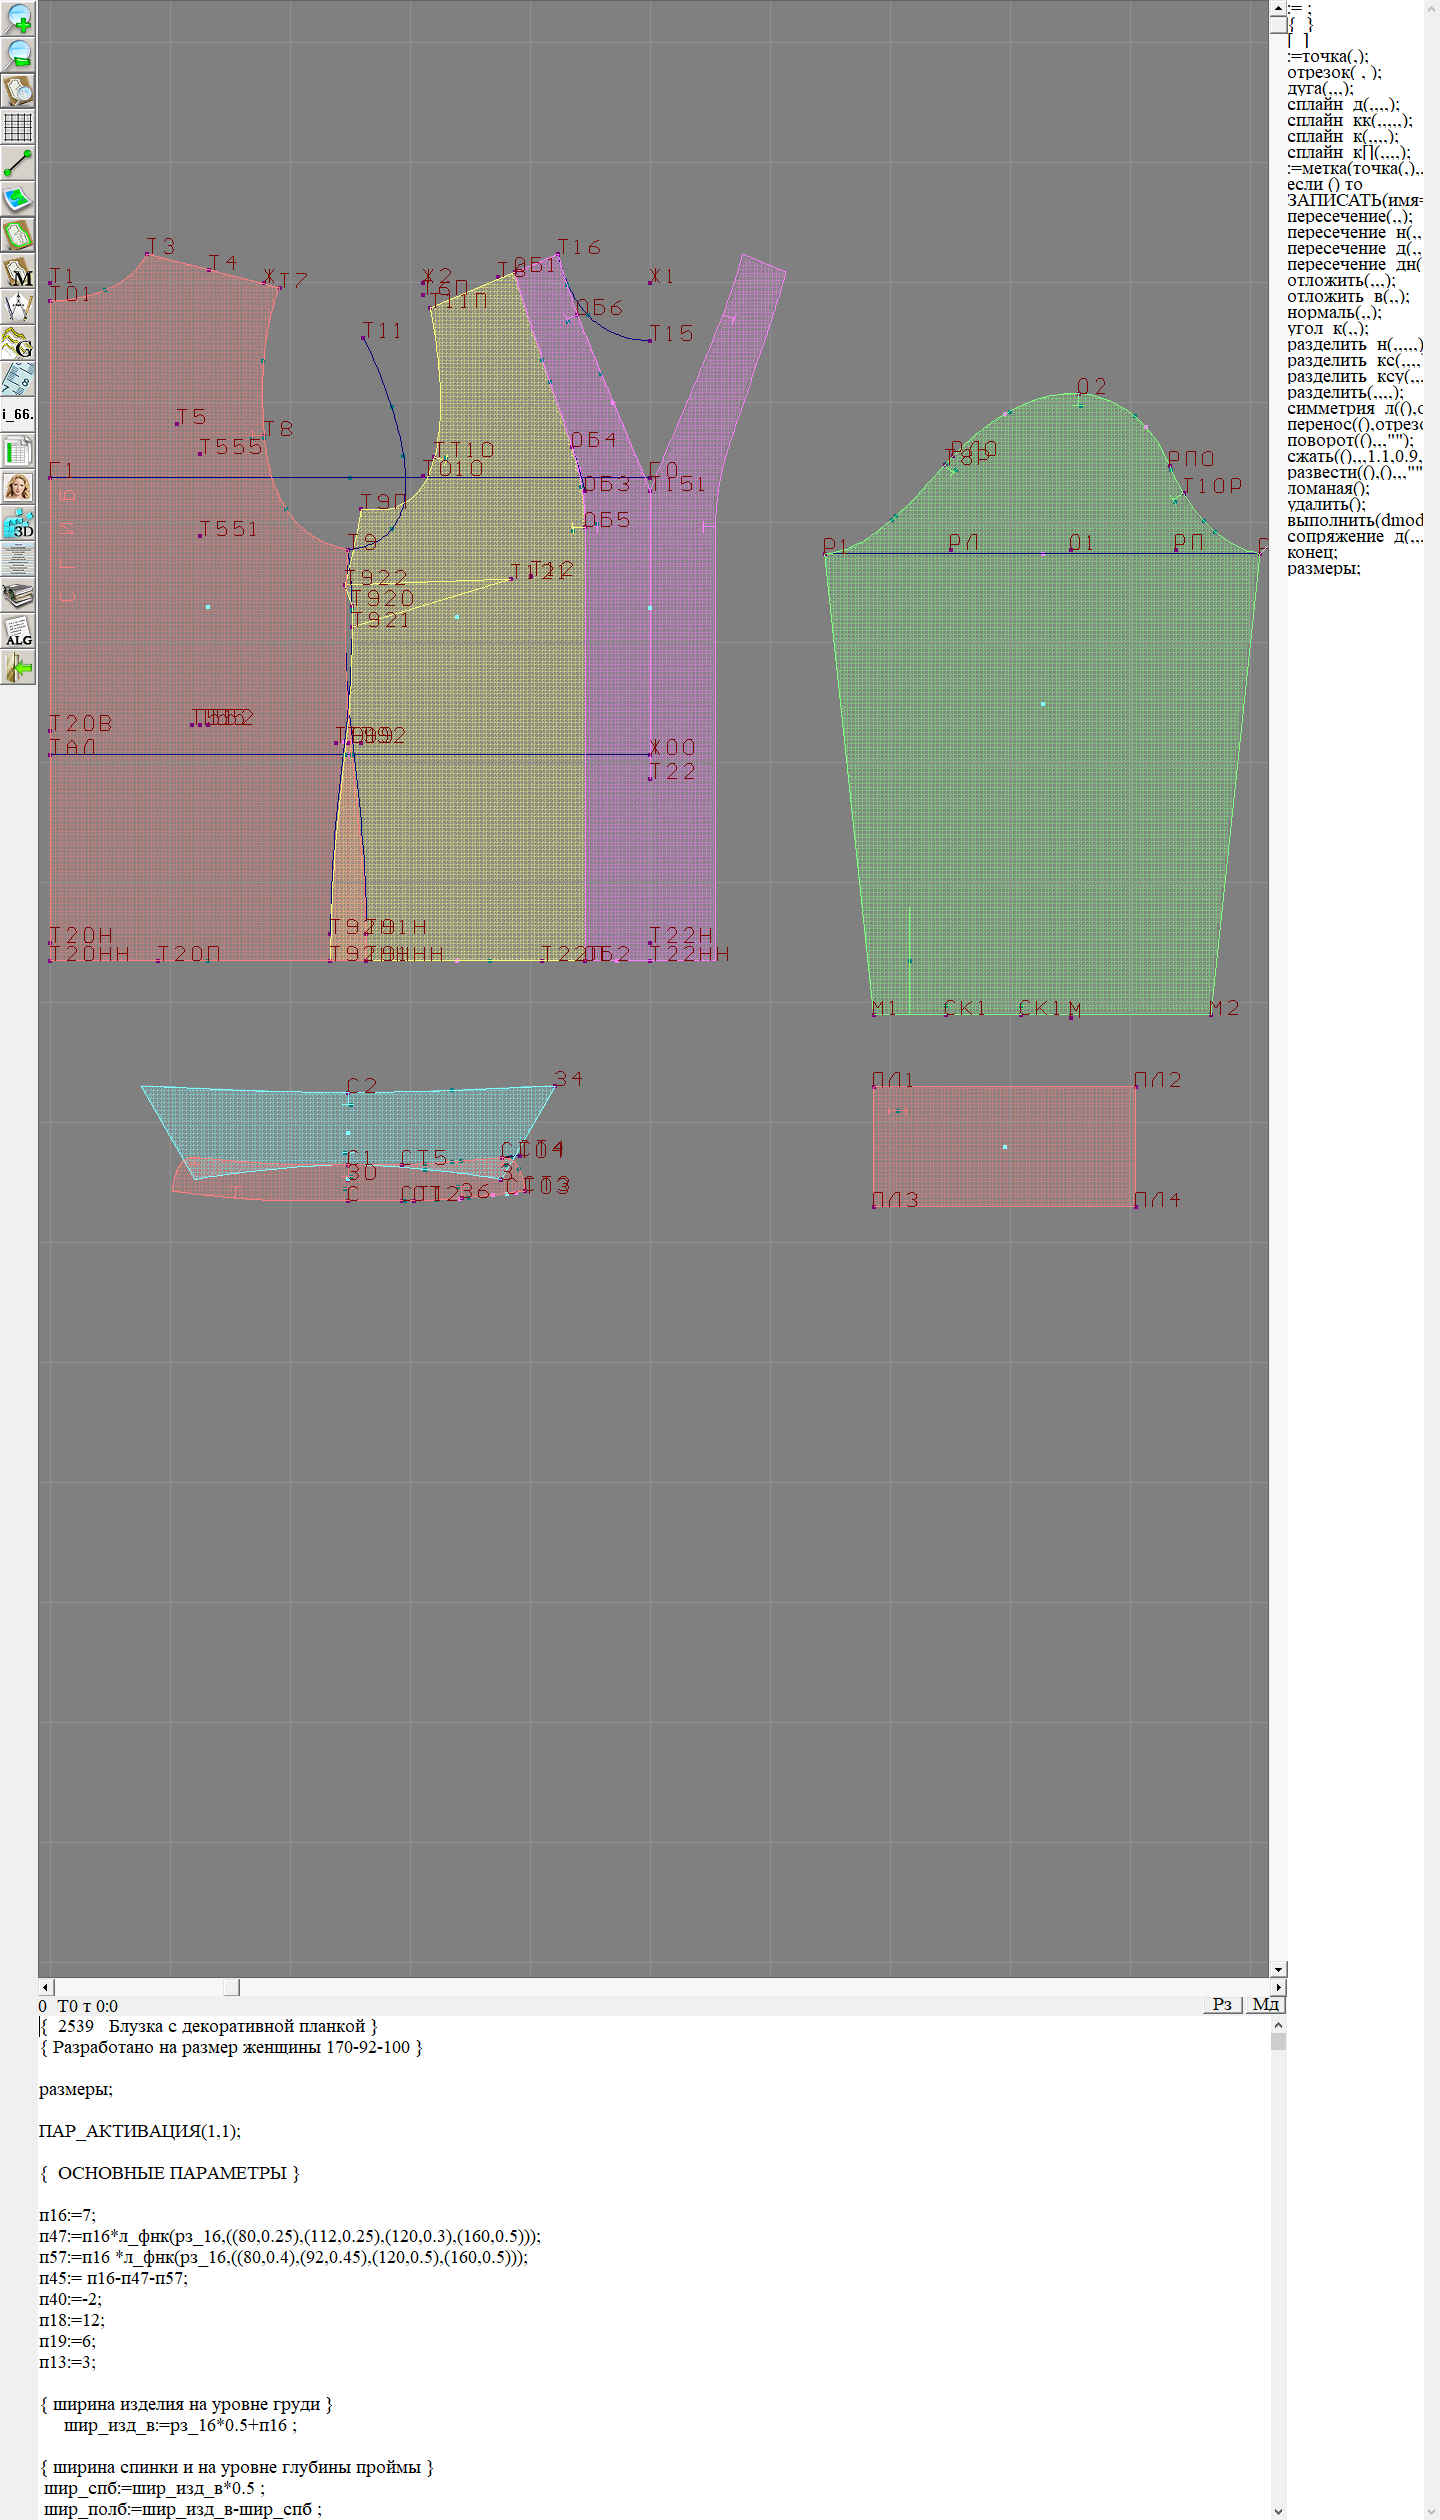Open the pattern with M icon
1440x2520 pixels.
click(x=18, y=272)
